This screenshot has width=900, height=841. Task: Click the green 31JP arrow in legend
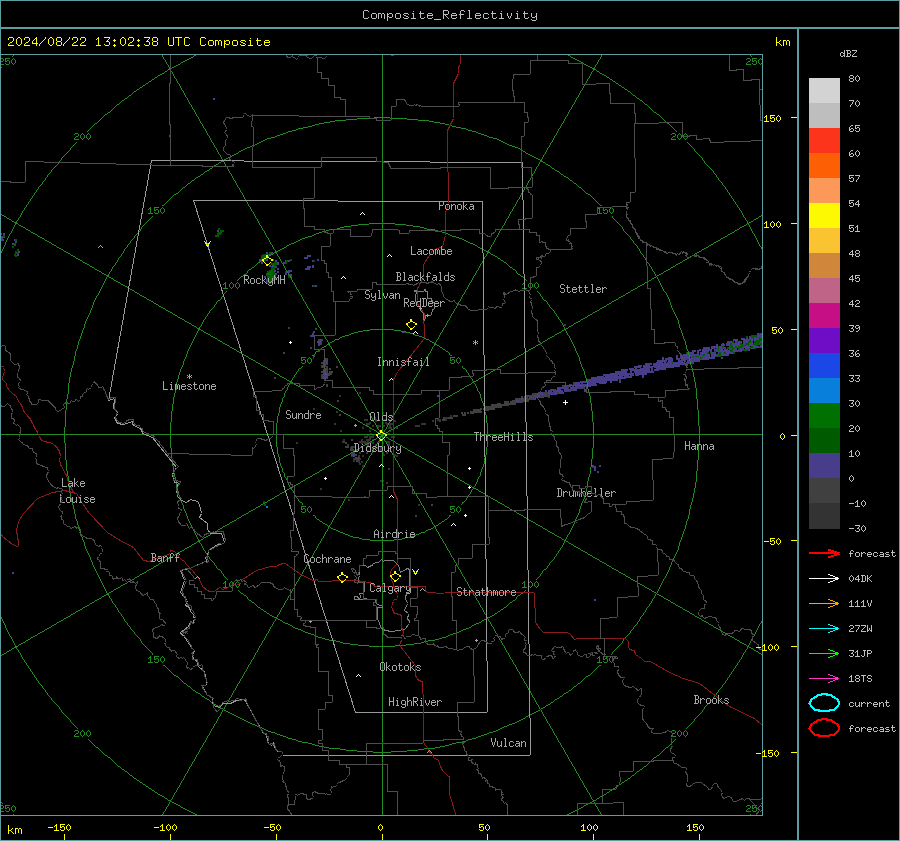click(x=824, y=653)
